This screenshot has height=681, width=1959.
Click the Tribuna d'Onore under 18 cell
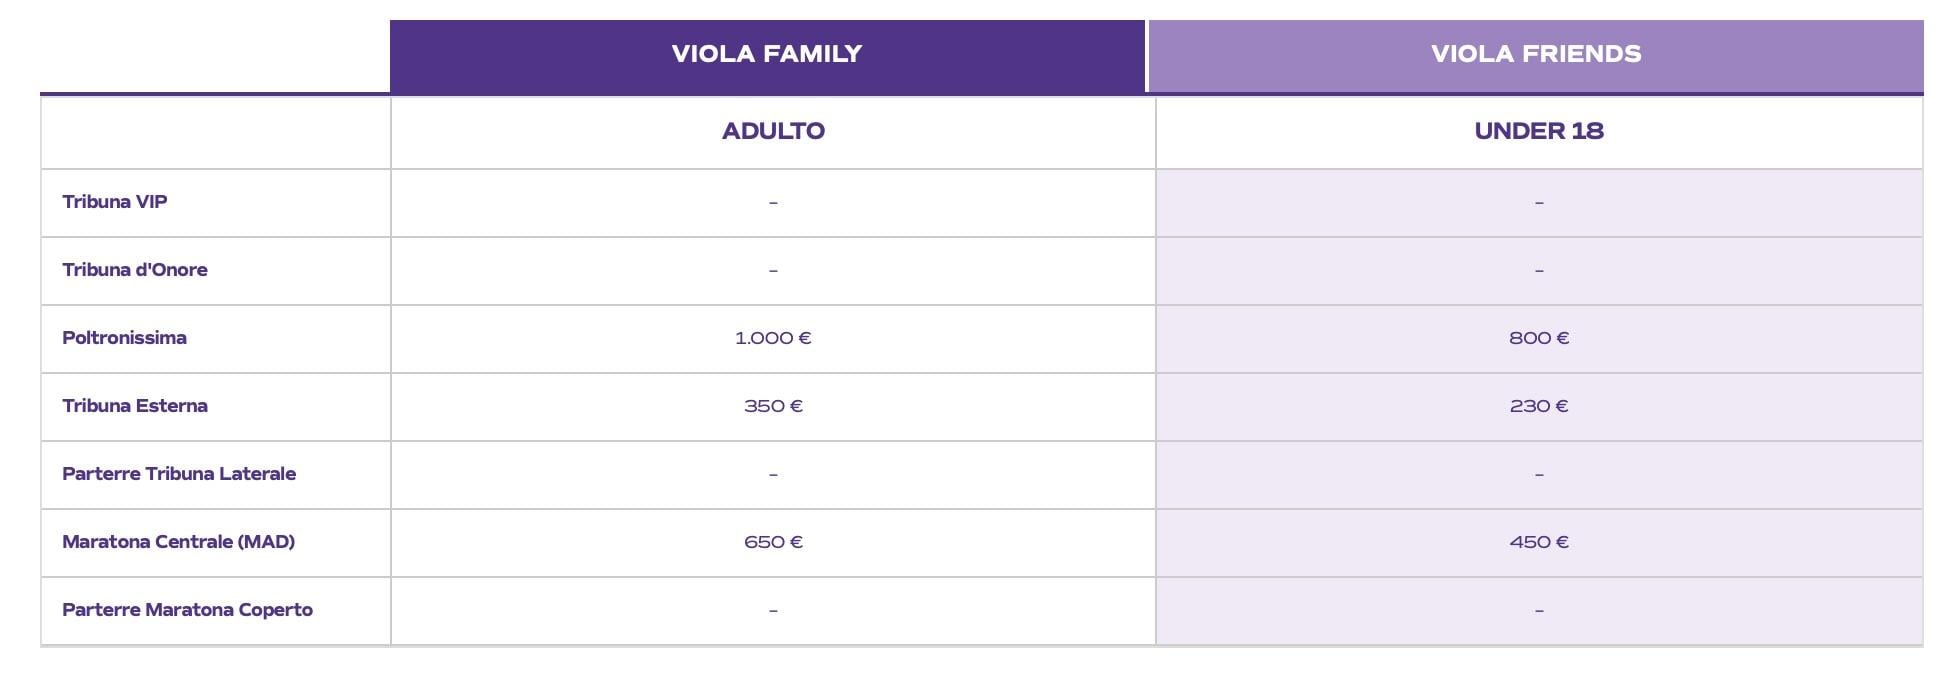(1539, 271)
